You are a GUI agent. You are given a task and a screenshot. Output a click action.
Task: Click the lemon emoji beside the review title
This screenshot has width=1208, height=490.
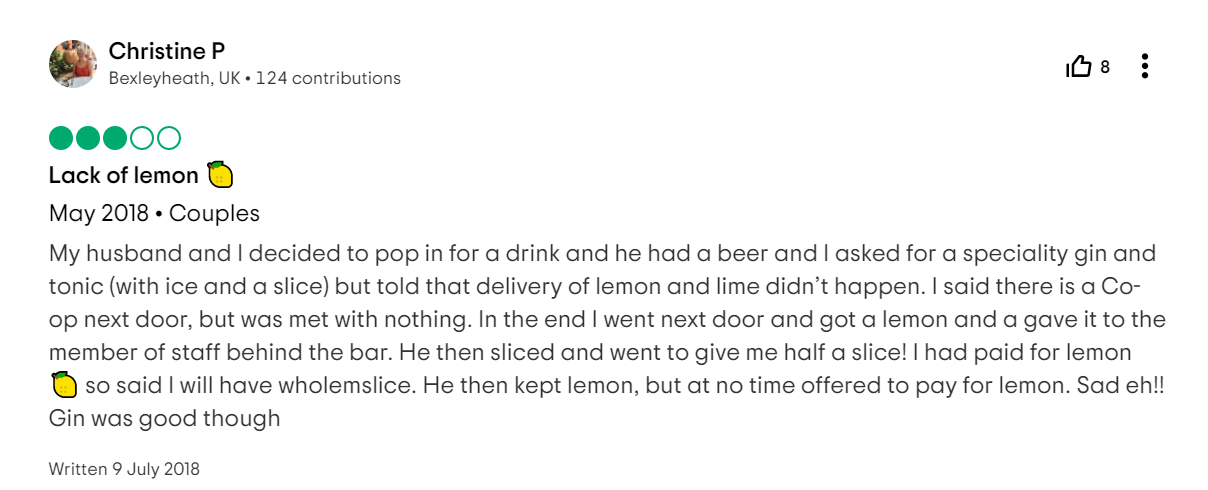[220, 175]
